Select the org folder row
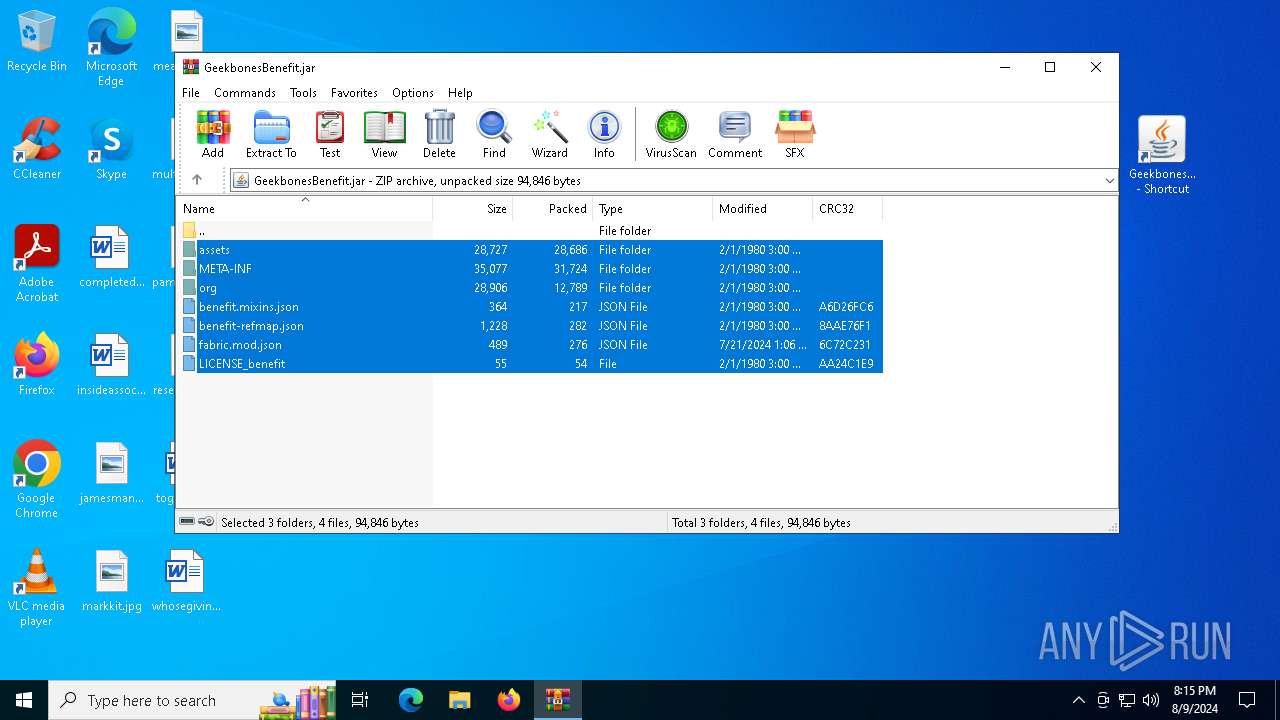The image size is (1280, 720). click(x=531, y=288)
